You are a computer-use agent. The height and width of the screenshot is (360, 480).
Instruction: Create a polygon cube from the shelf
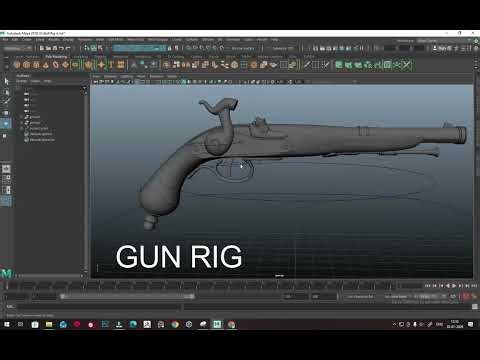(x=27, y=65)
